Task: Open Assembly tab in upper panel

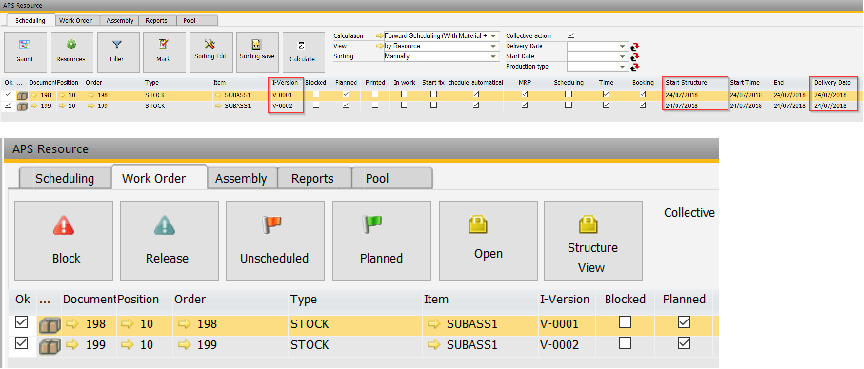Action: coord(120,20)
